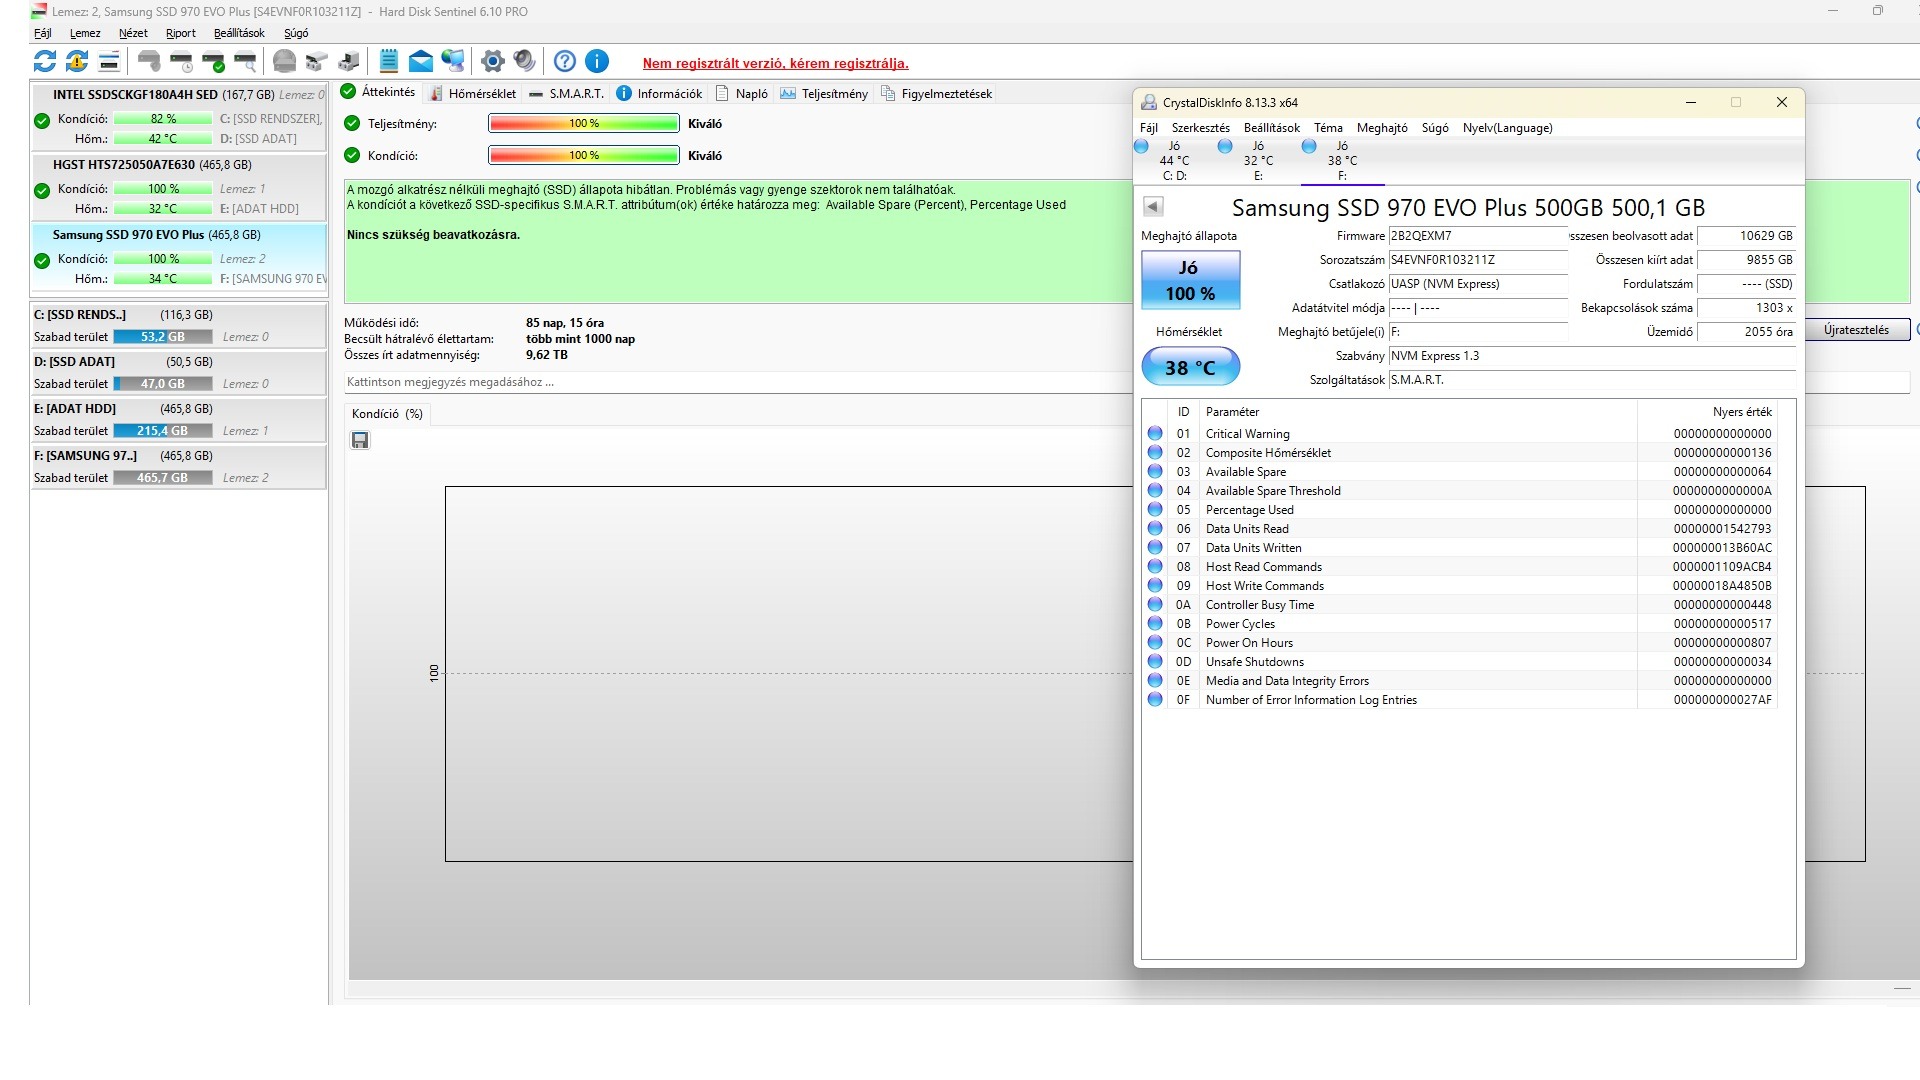1920x1080 pixels.
Task: Open the Nyelv(Language) menu
Action: coord(1507,128)
